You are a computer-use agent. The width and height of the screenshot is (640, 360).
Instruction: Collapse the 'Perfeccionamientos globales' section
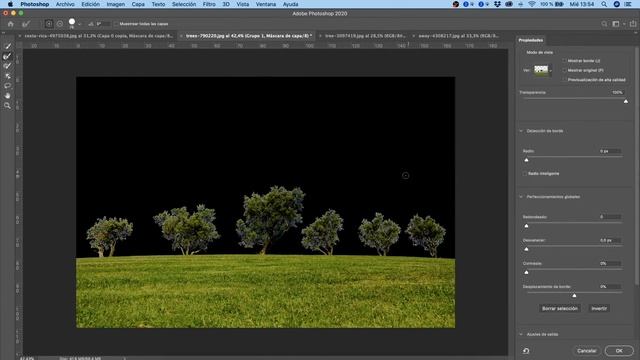pyautogui.click(x=521, y=197)
